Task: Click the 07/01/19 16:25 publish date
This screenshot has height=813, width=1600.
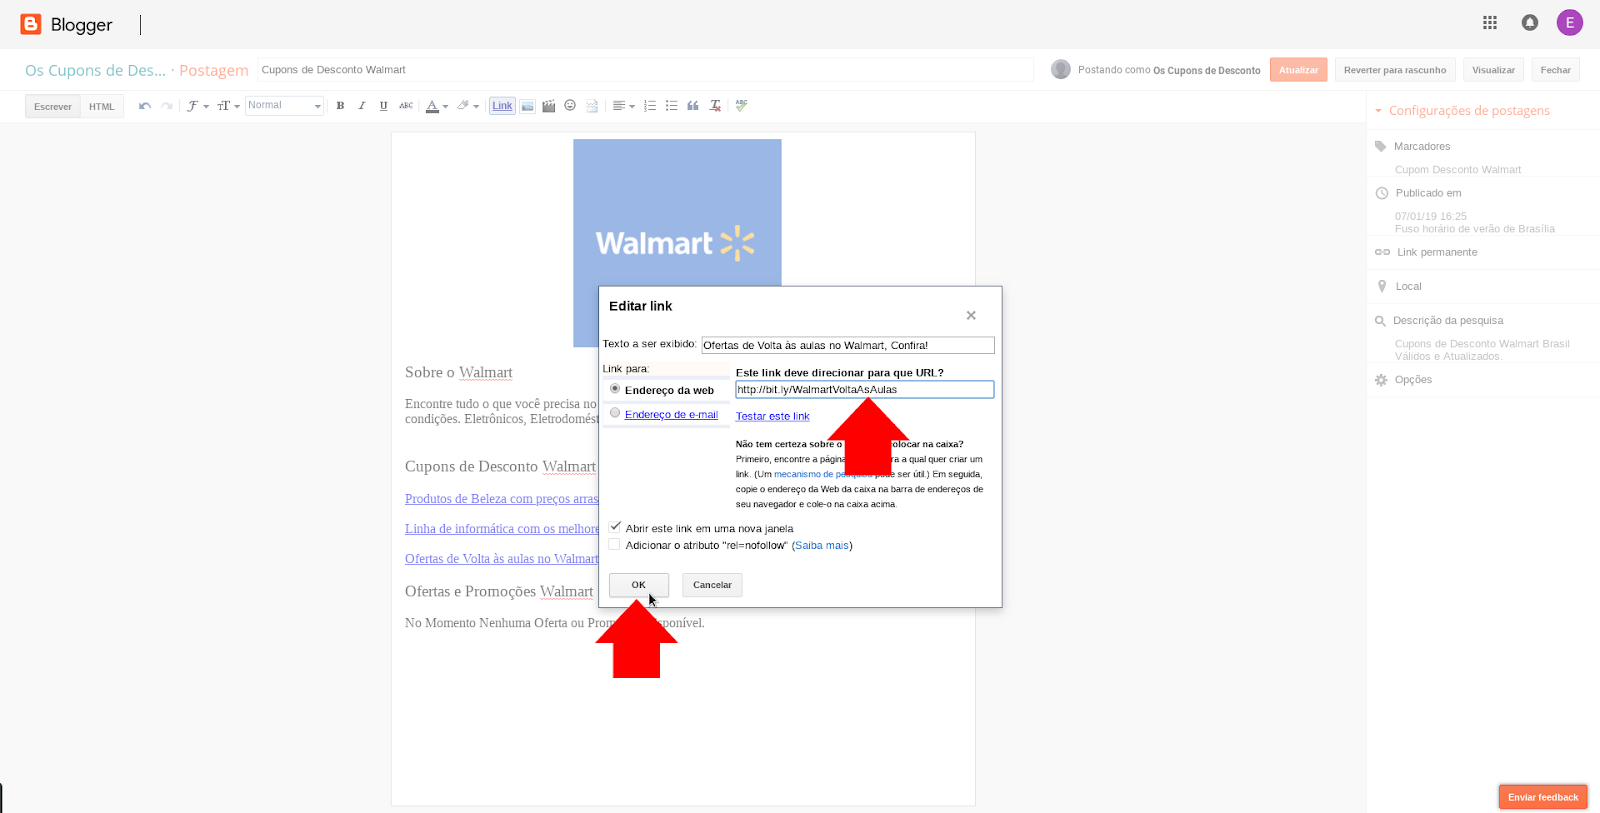Action: 1431,216
